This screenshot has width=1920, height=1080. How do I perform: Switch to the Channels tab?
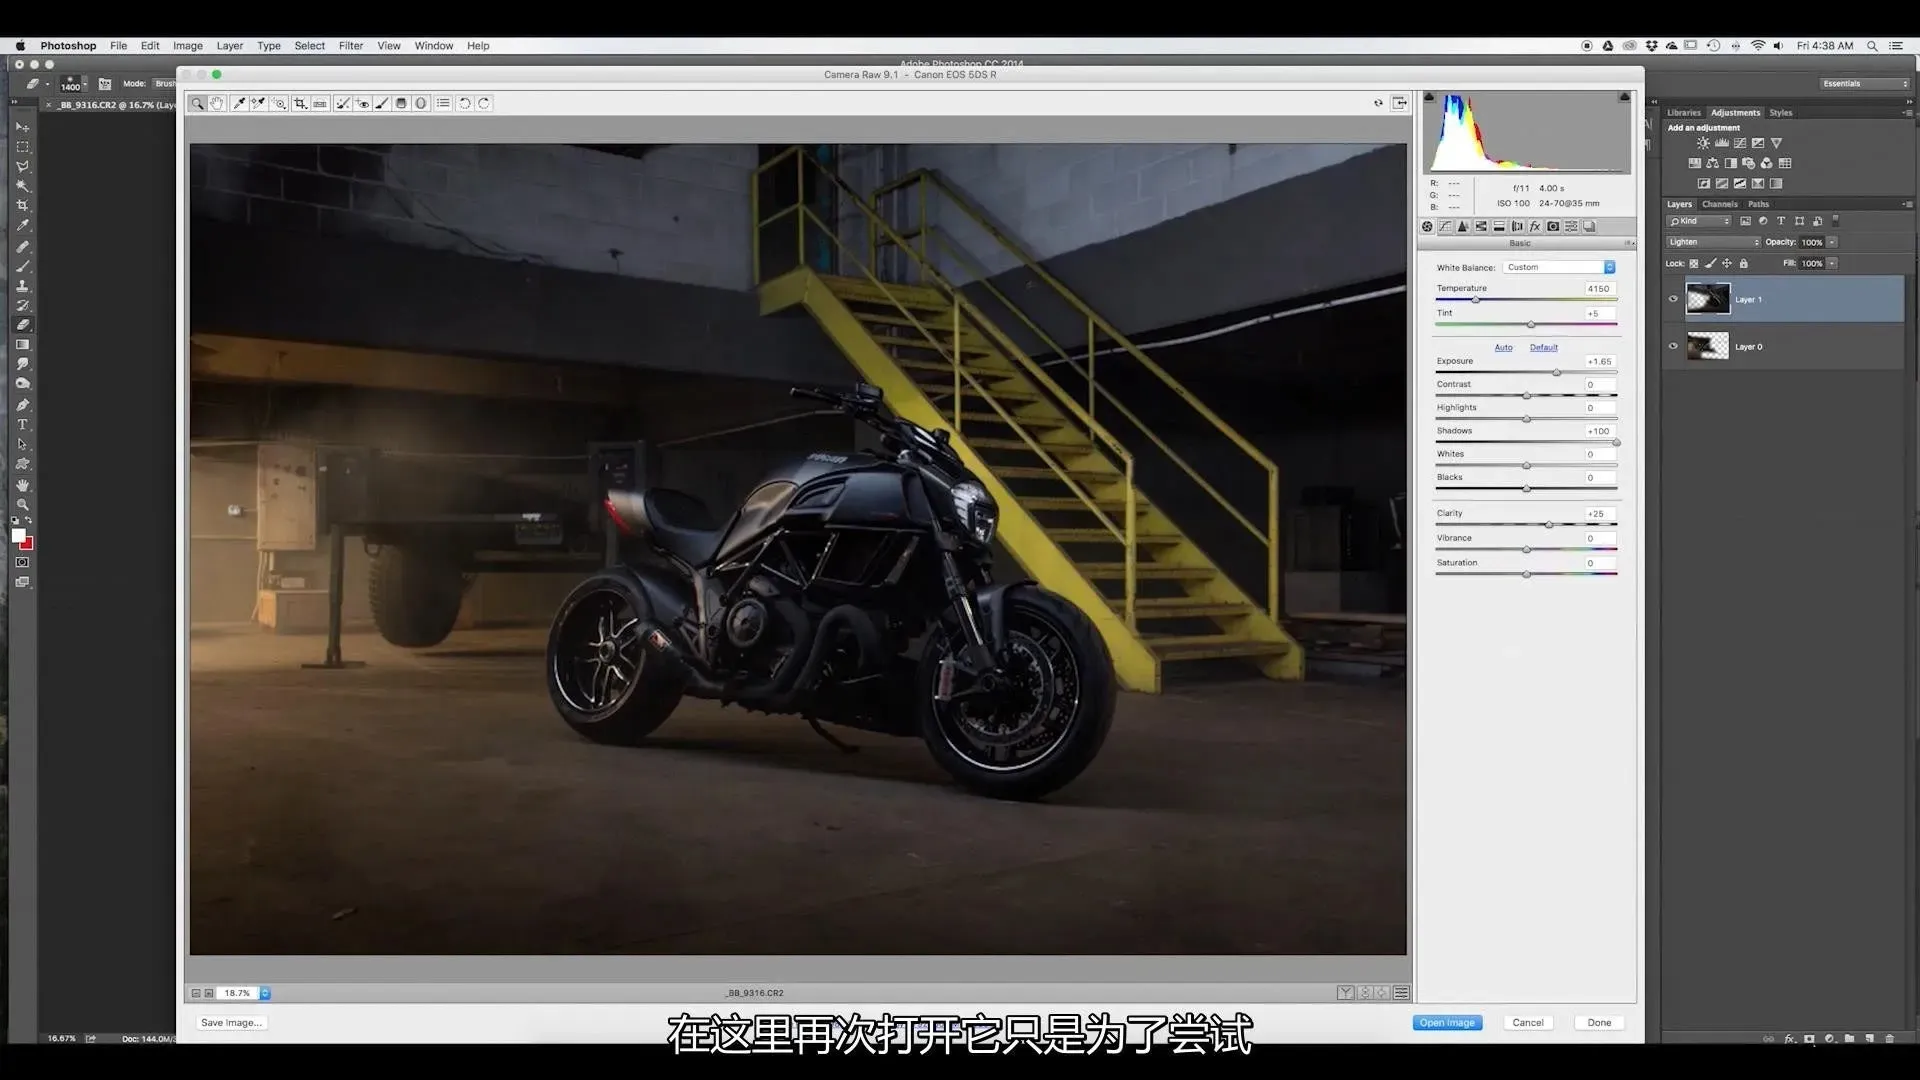(x=1720, y=204)
